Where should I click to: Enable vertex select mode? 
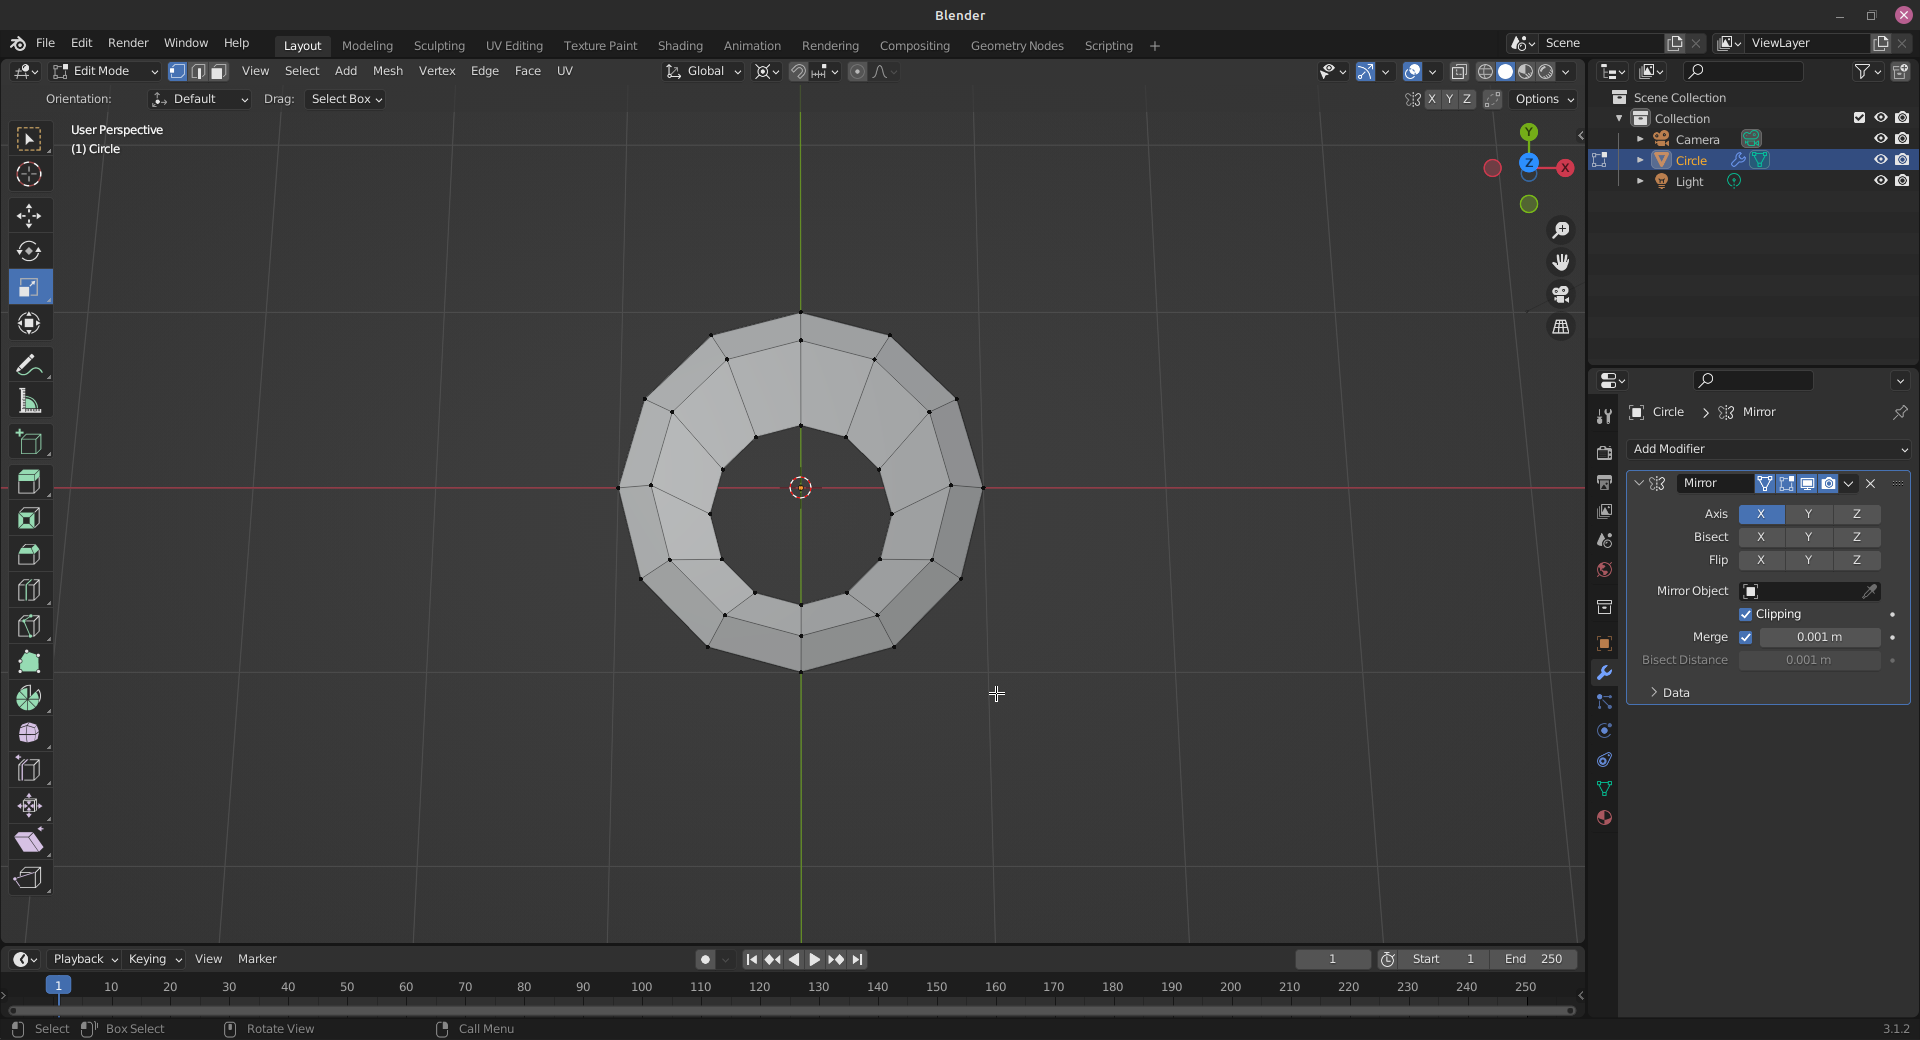[177, 71]
